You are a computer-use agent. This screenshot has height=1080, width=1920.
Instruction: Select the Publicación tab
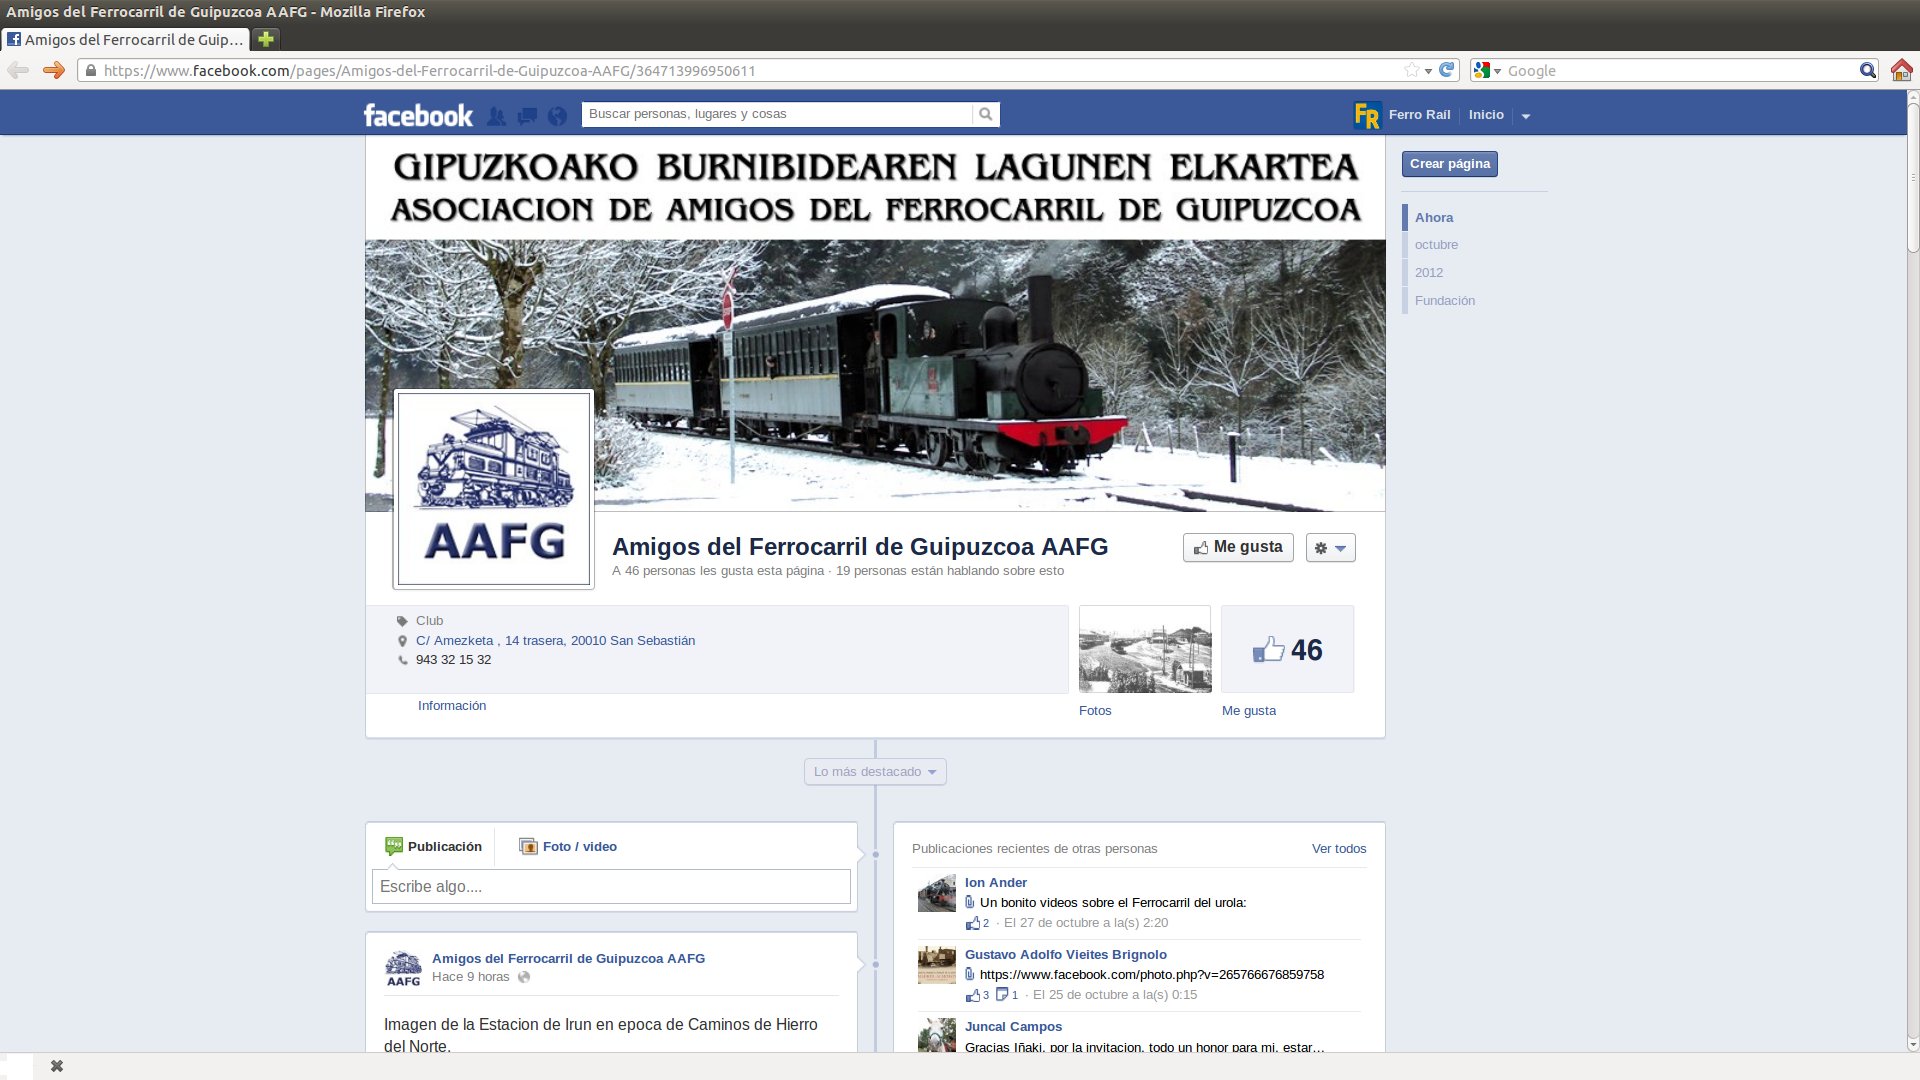tap(433, 847)
